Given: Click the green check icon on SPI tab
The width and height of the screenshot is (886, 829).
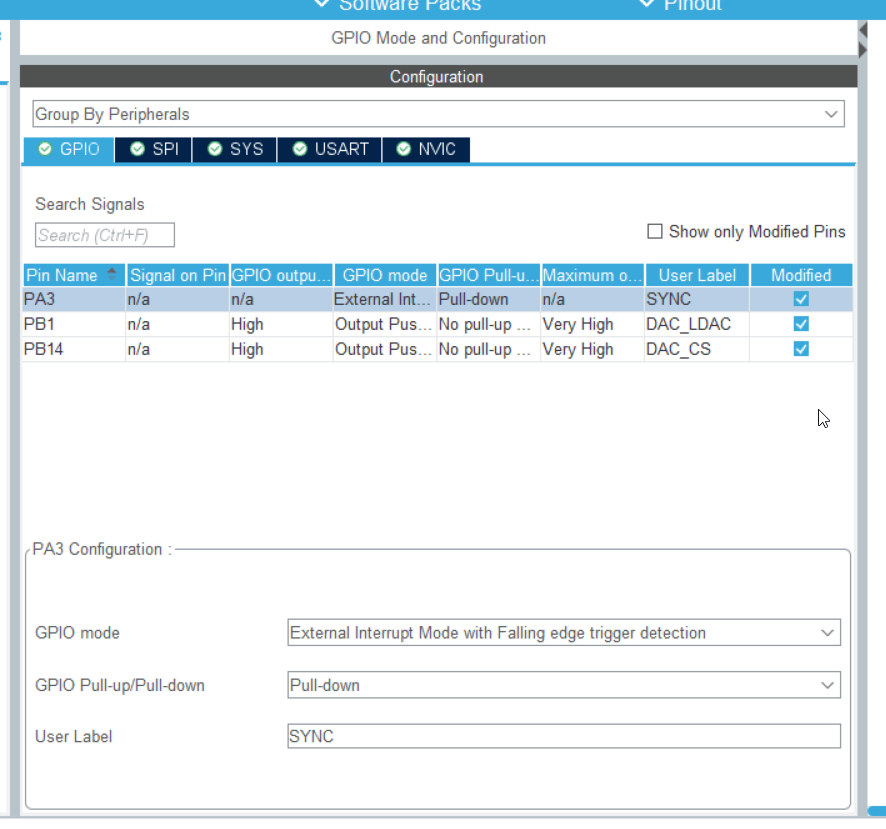Looking at the screenshot, I should [137, 149].
